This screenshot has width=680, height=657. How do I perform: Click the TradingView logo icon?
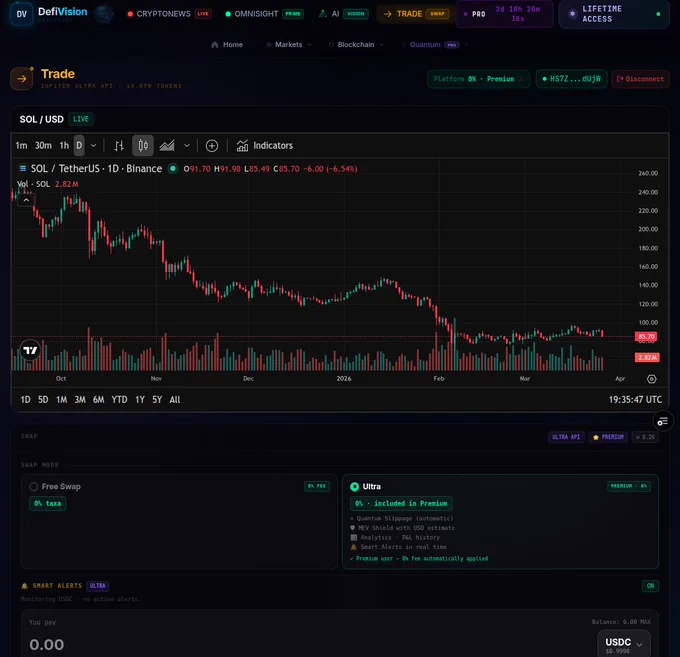click(30, 350)
